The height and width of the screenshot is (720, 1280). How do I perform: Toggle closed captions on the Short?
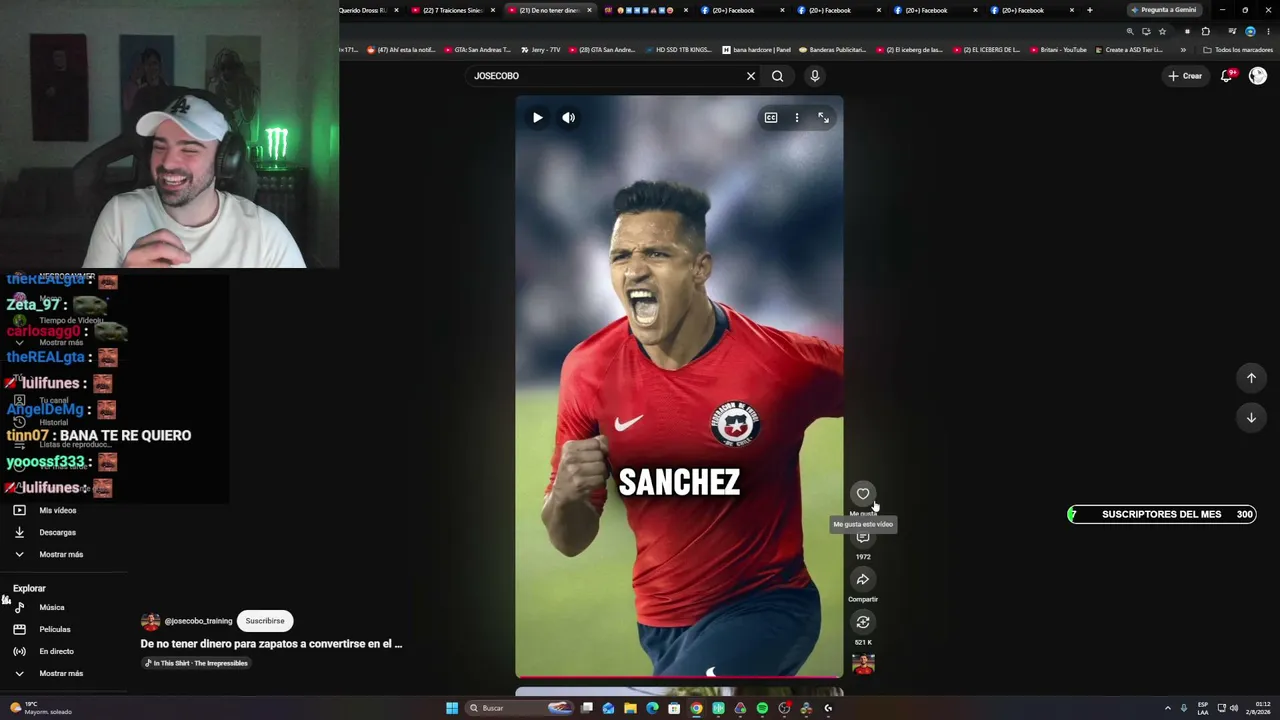[771, 118]
